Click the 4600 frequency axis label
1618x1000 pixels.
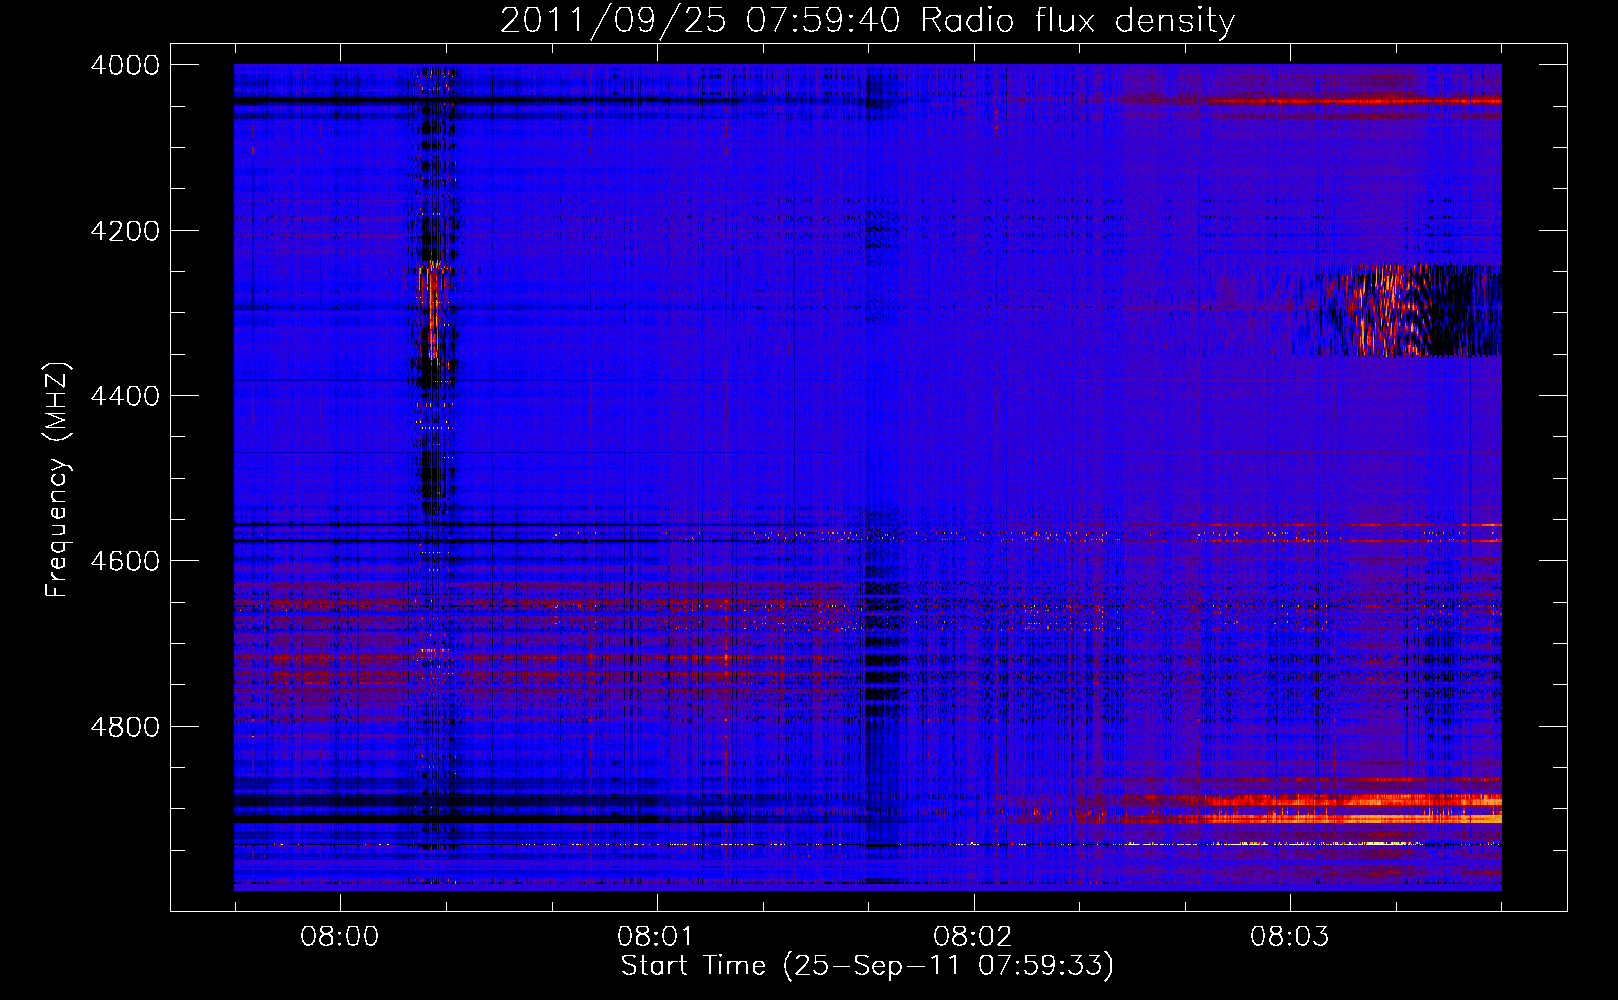(125, 561)
